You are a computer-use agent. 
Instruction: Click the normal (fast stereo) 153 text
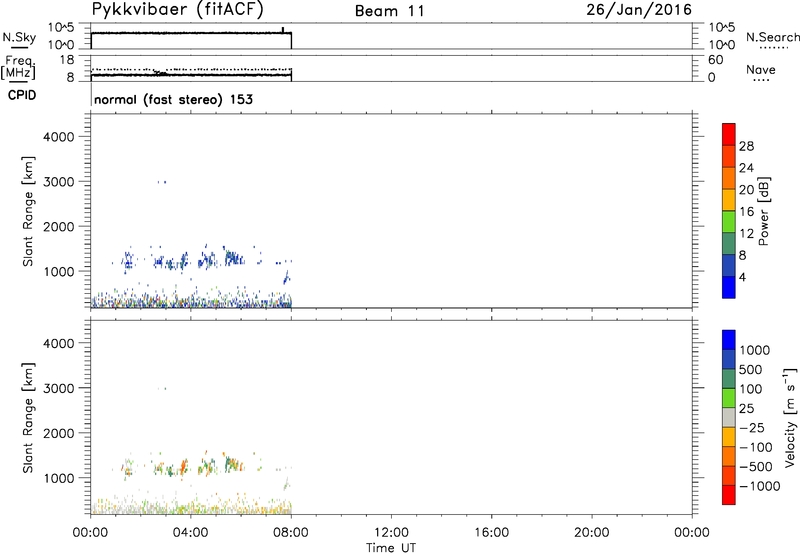pyautogui.click(x=173, y=99)
